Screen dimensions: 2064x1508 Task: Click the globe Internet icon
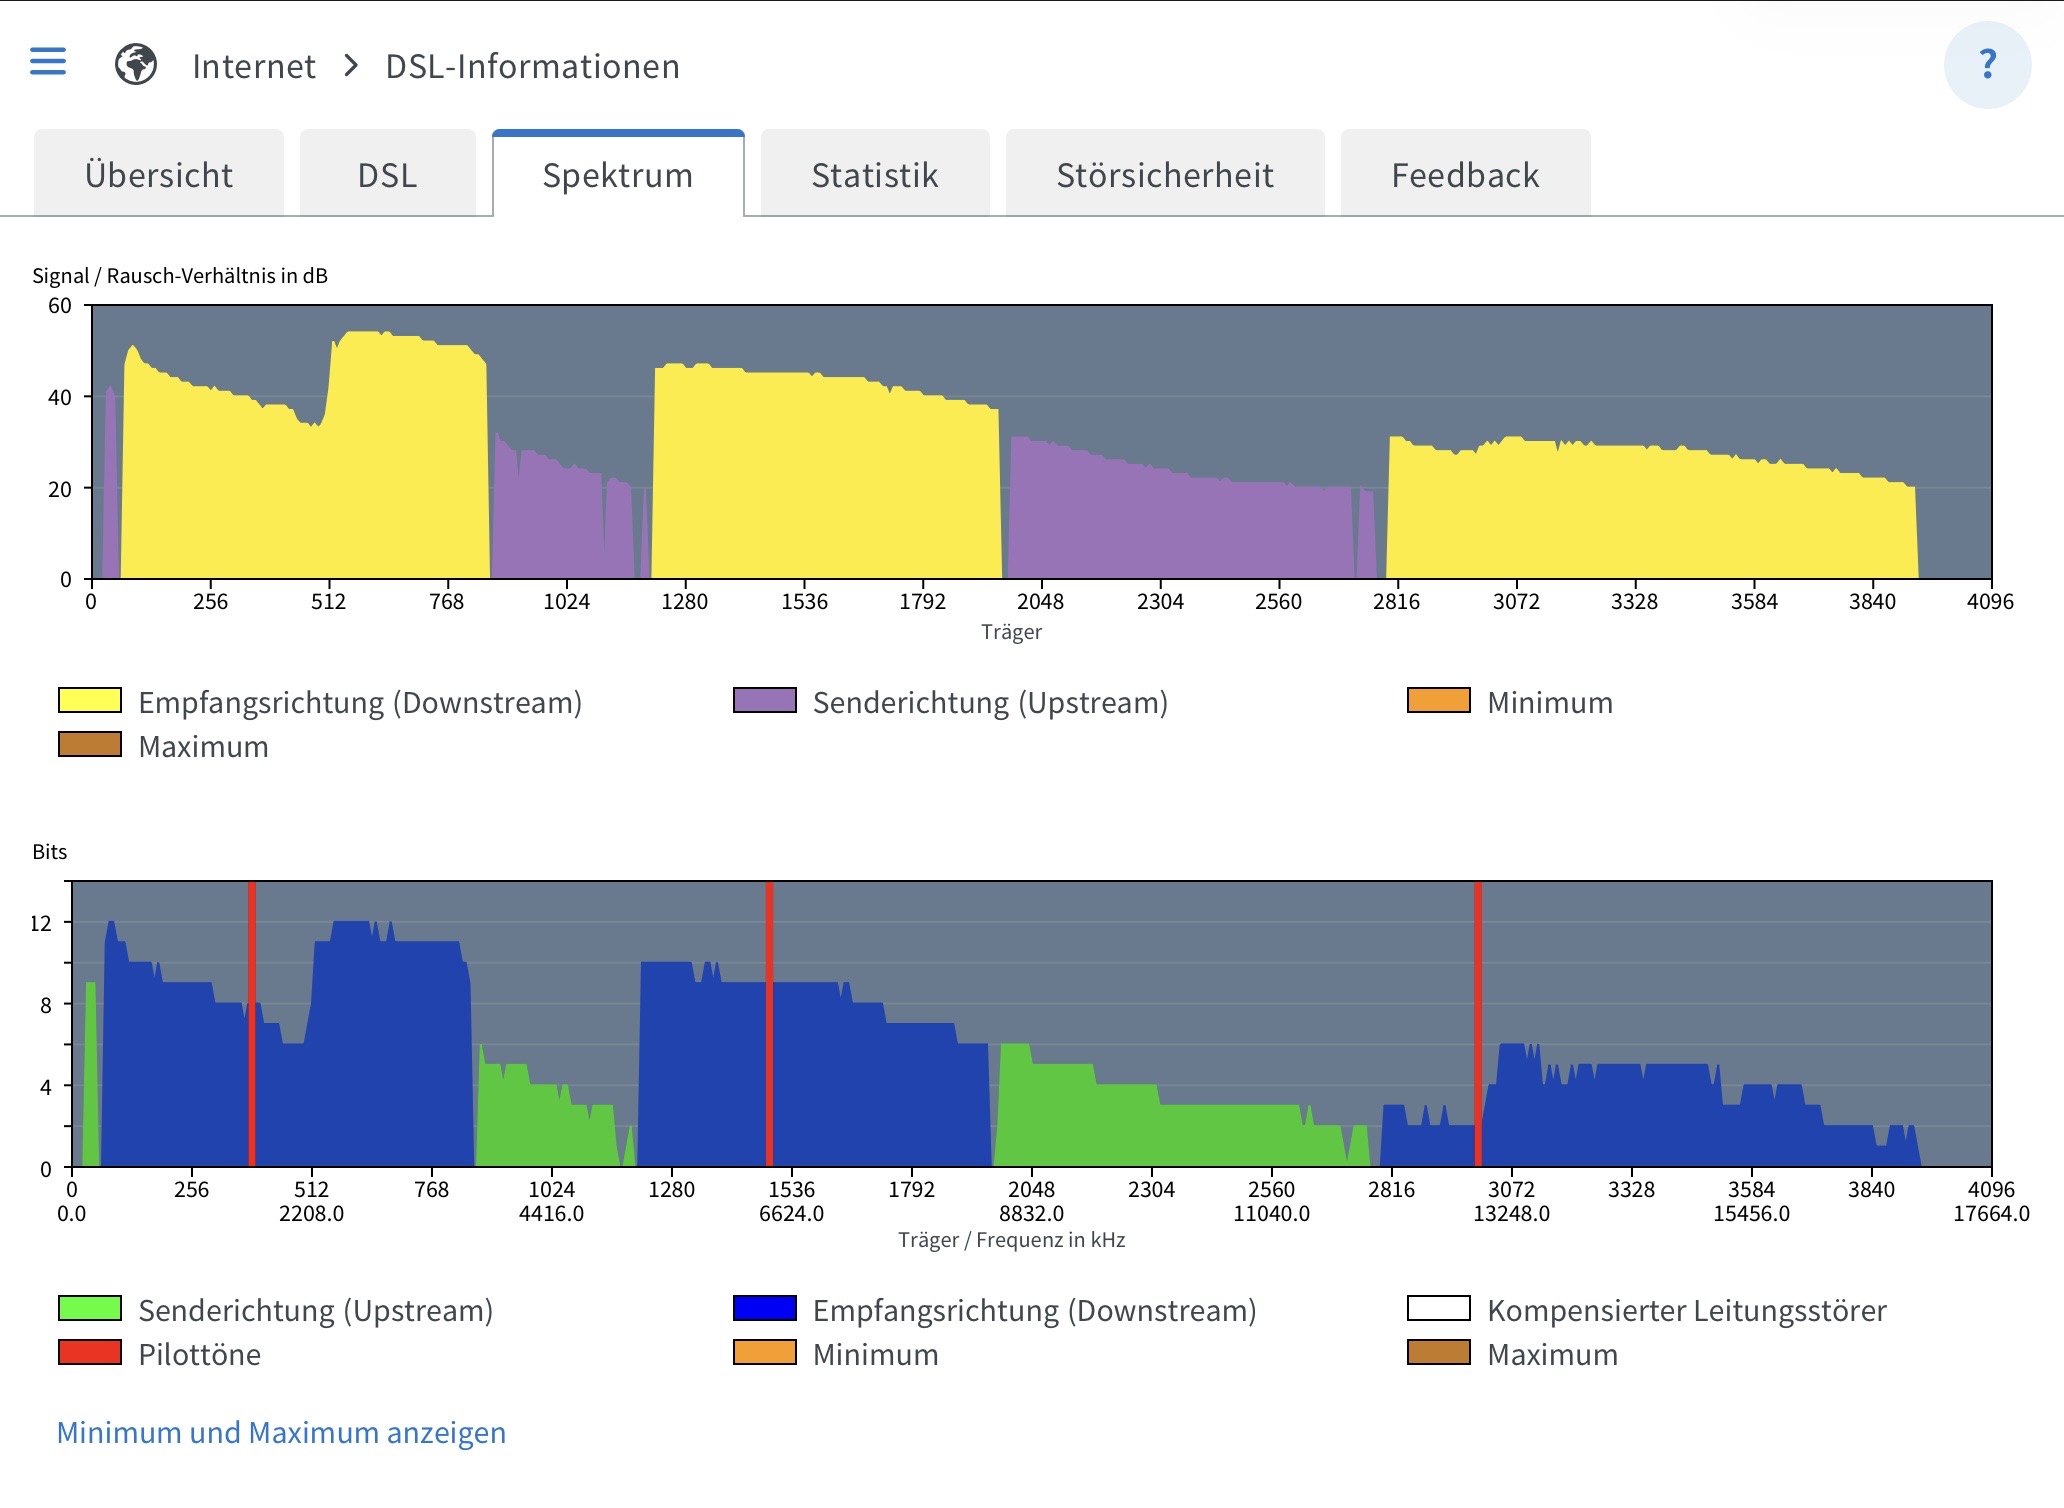point(135,65)
